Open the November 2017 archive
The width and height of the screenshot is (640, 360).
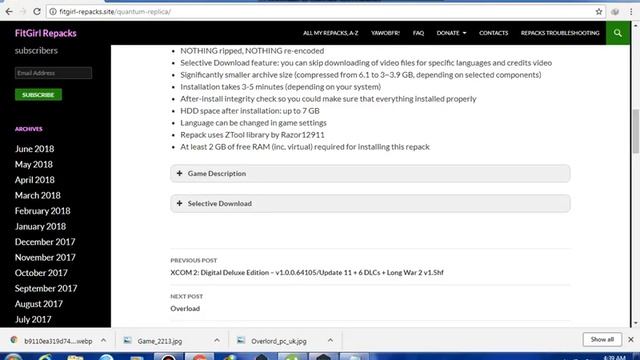(45, 258)
